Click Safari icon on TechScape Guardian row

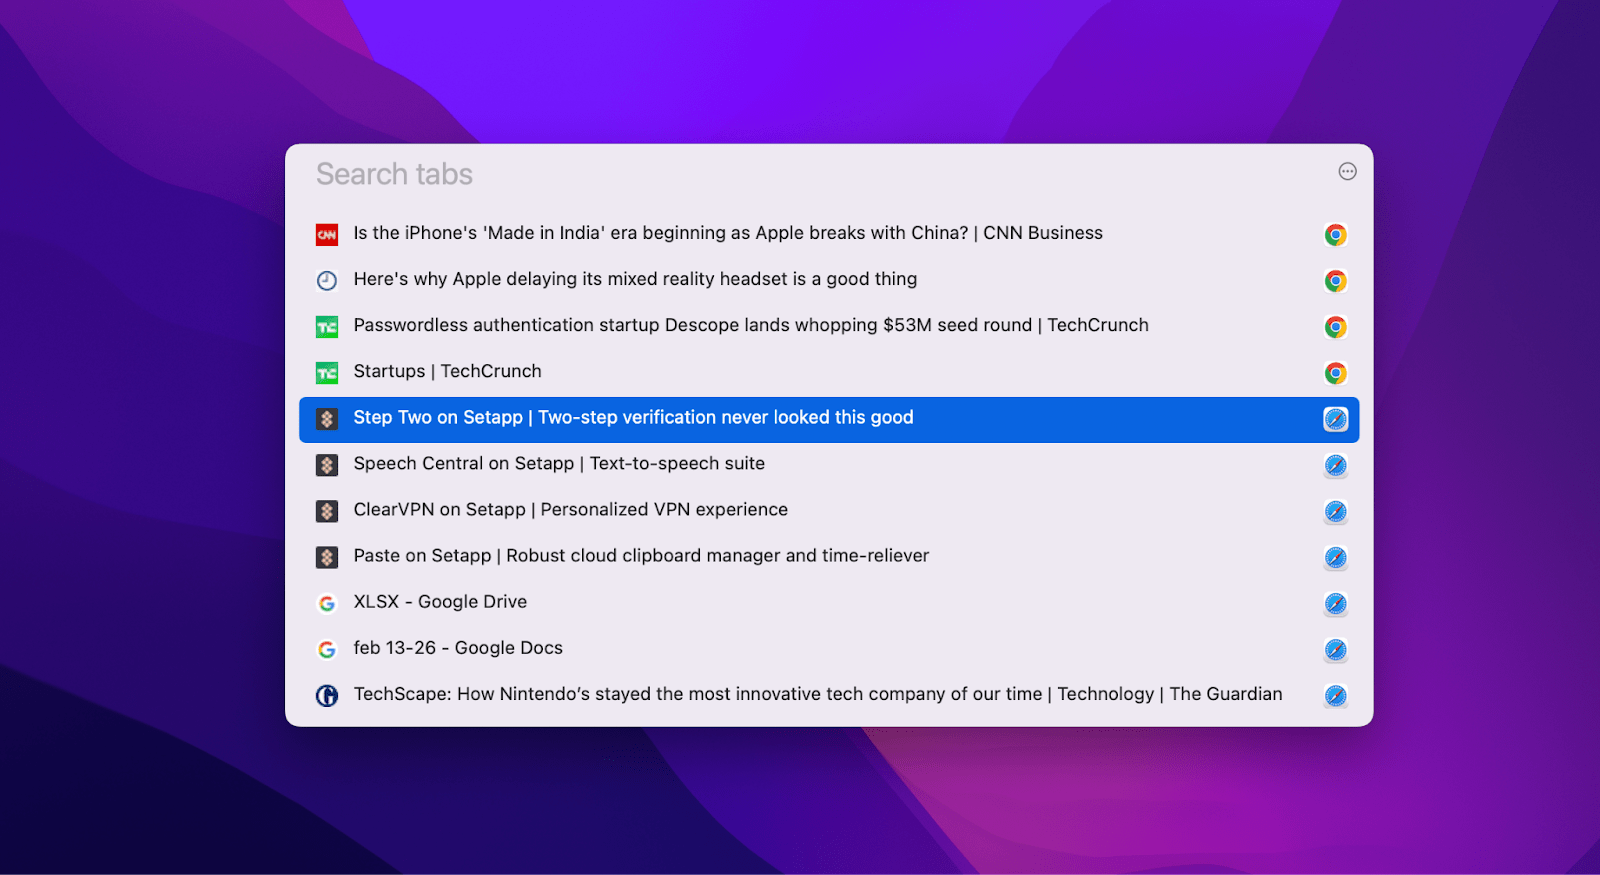point(1335,696)
